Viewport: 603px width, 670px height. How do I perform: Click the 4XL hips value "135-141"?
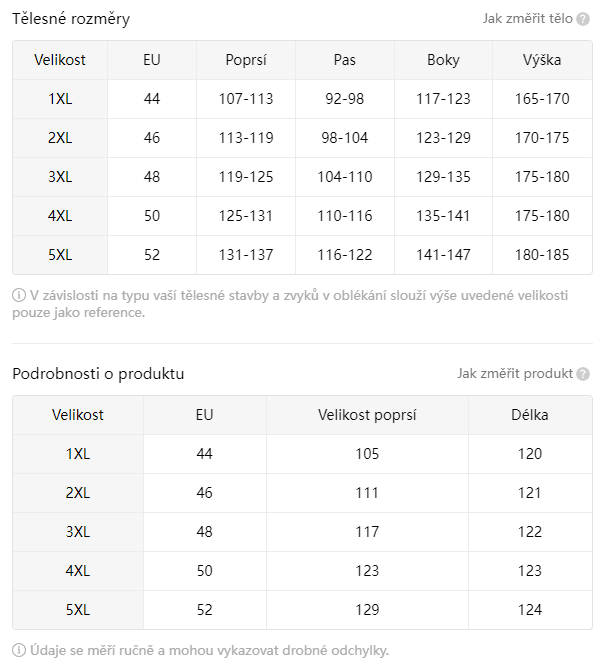coord(443,216)
